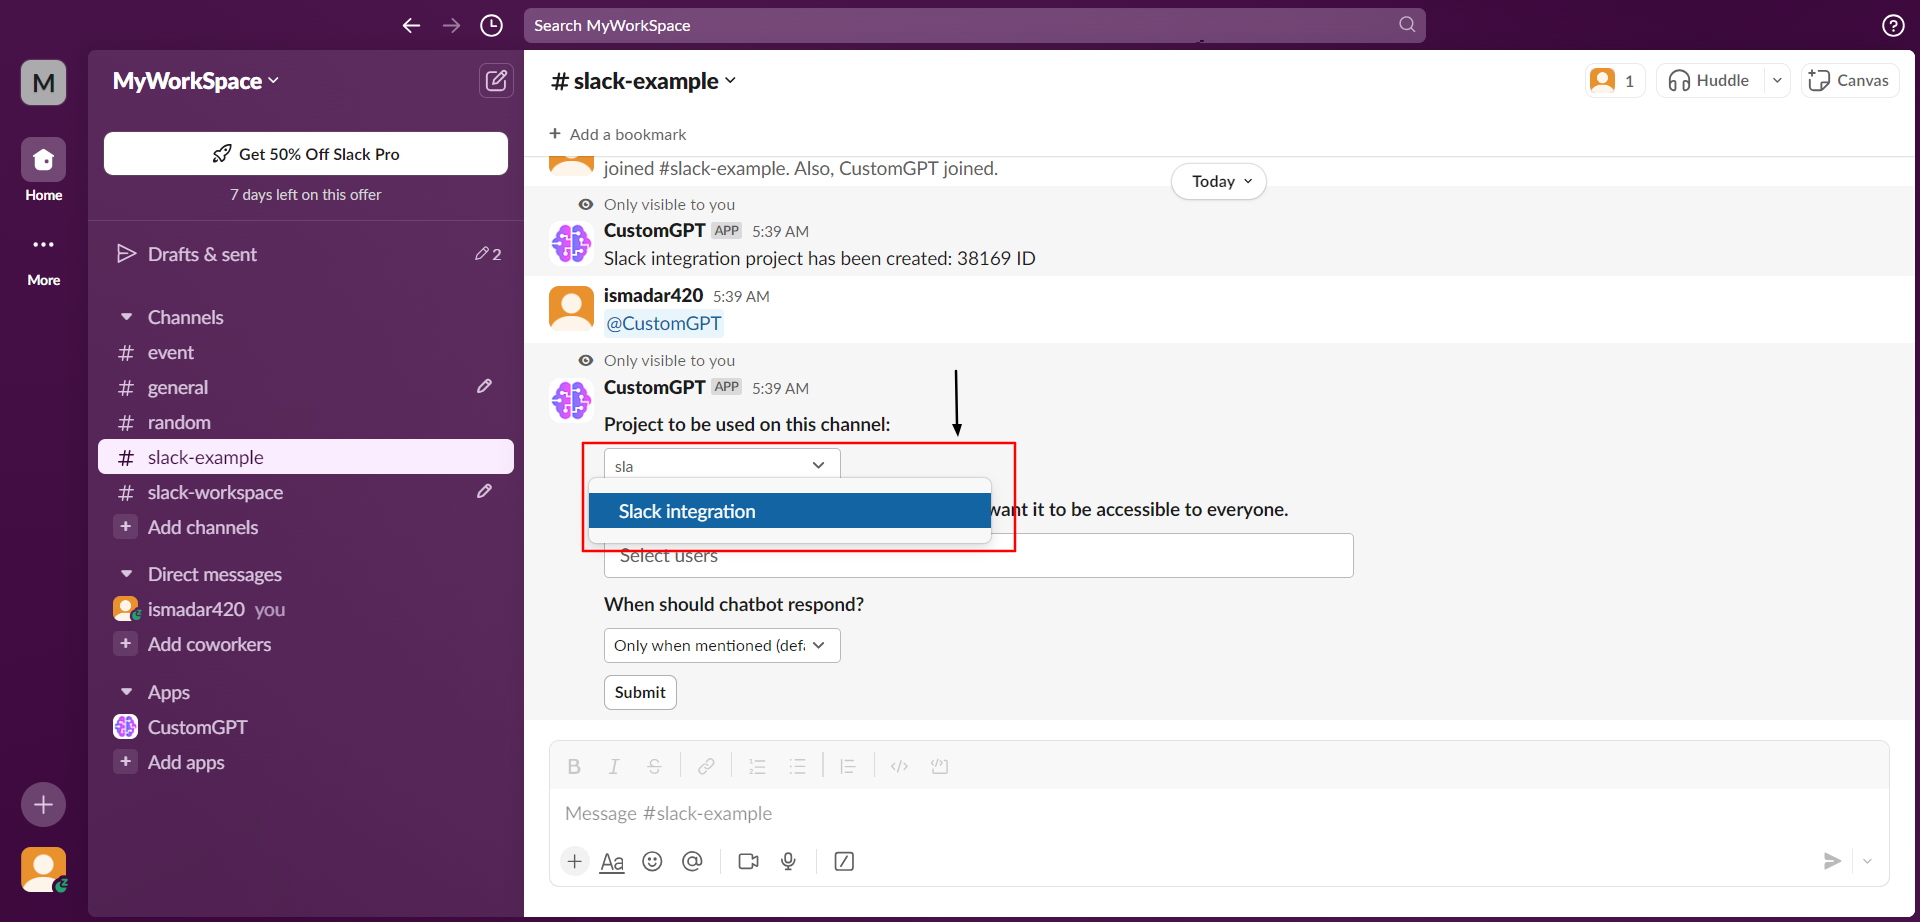Image resolution: width=1920 pixels, height=922 pixels.
Task: Click Get 50% Off Slack Pro
Action: coord(306,154)
